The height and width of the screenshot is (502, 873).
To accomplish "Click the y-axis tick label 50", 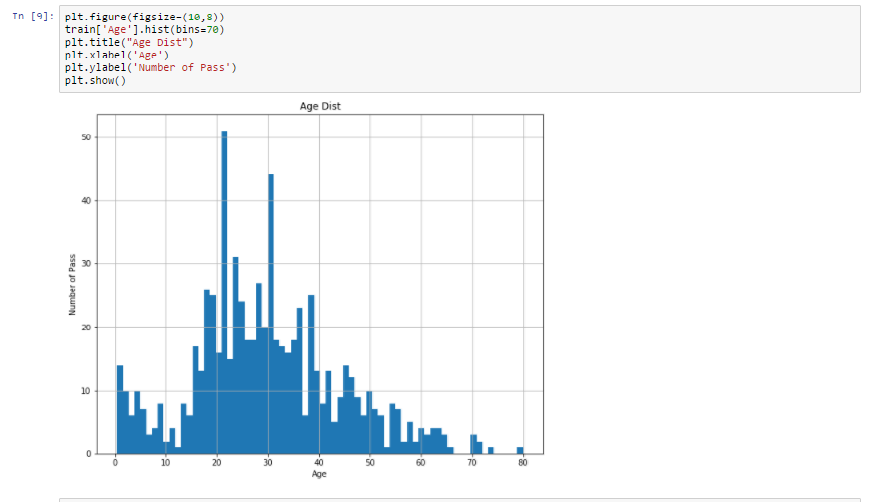I will point(86,137).
